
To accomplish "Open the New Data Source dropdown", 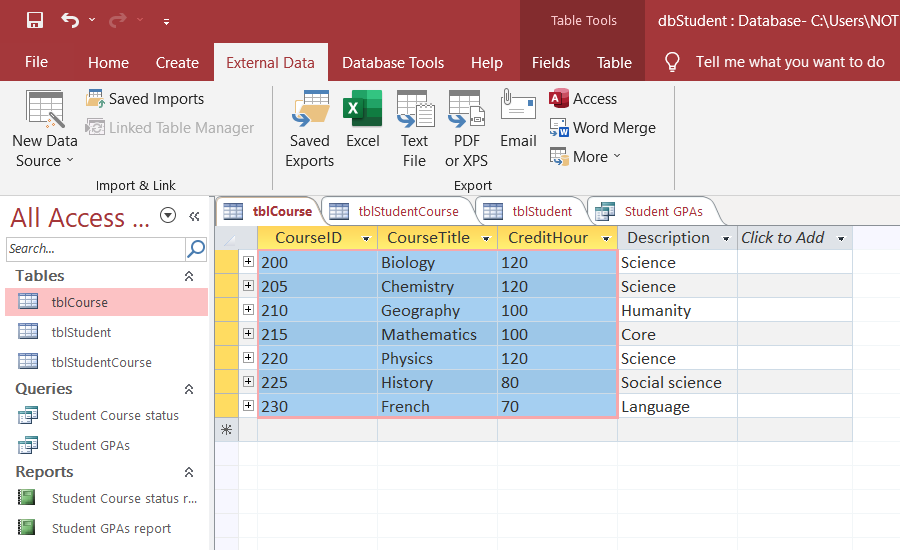I will click(45, 129).
